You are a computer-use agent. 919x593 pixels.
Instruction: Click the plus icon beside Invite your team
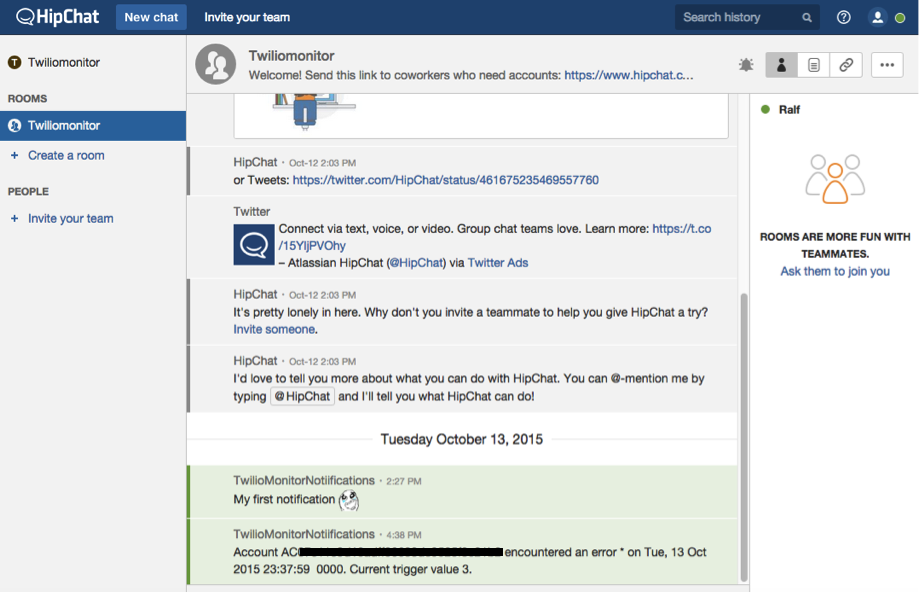coord(15,219)
